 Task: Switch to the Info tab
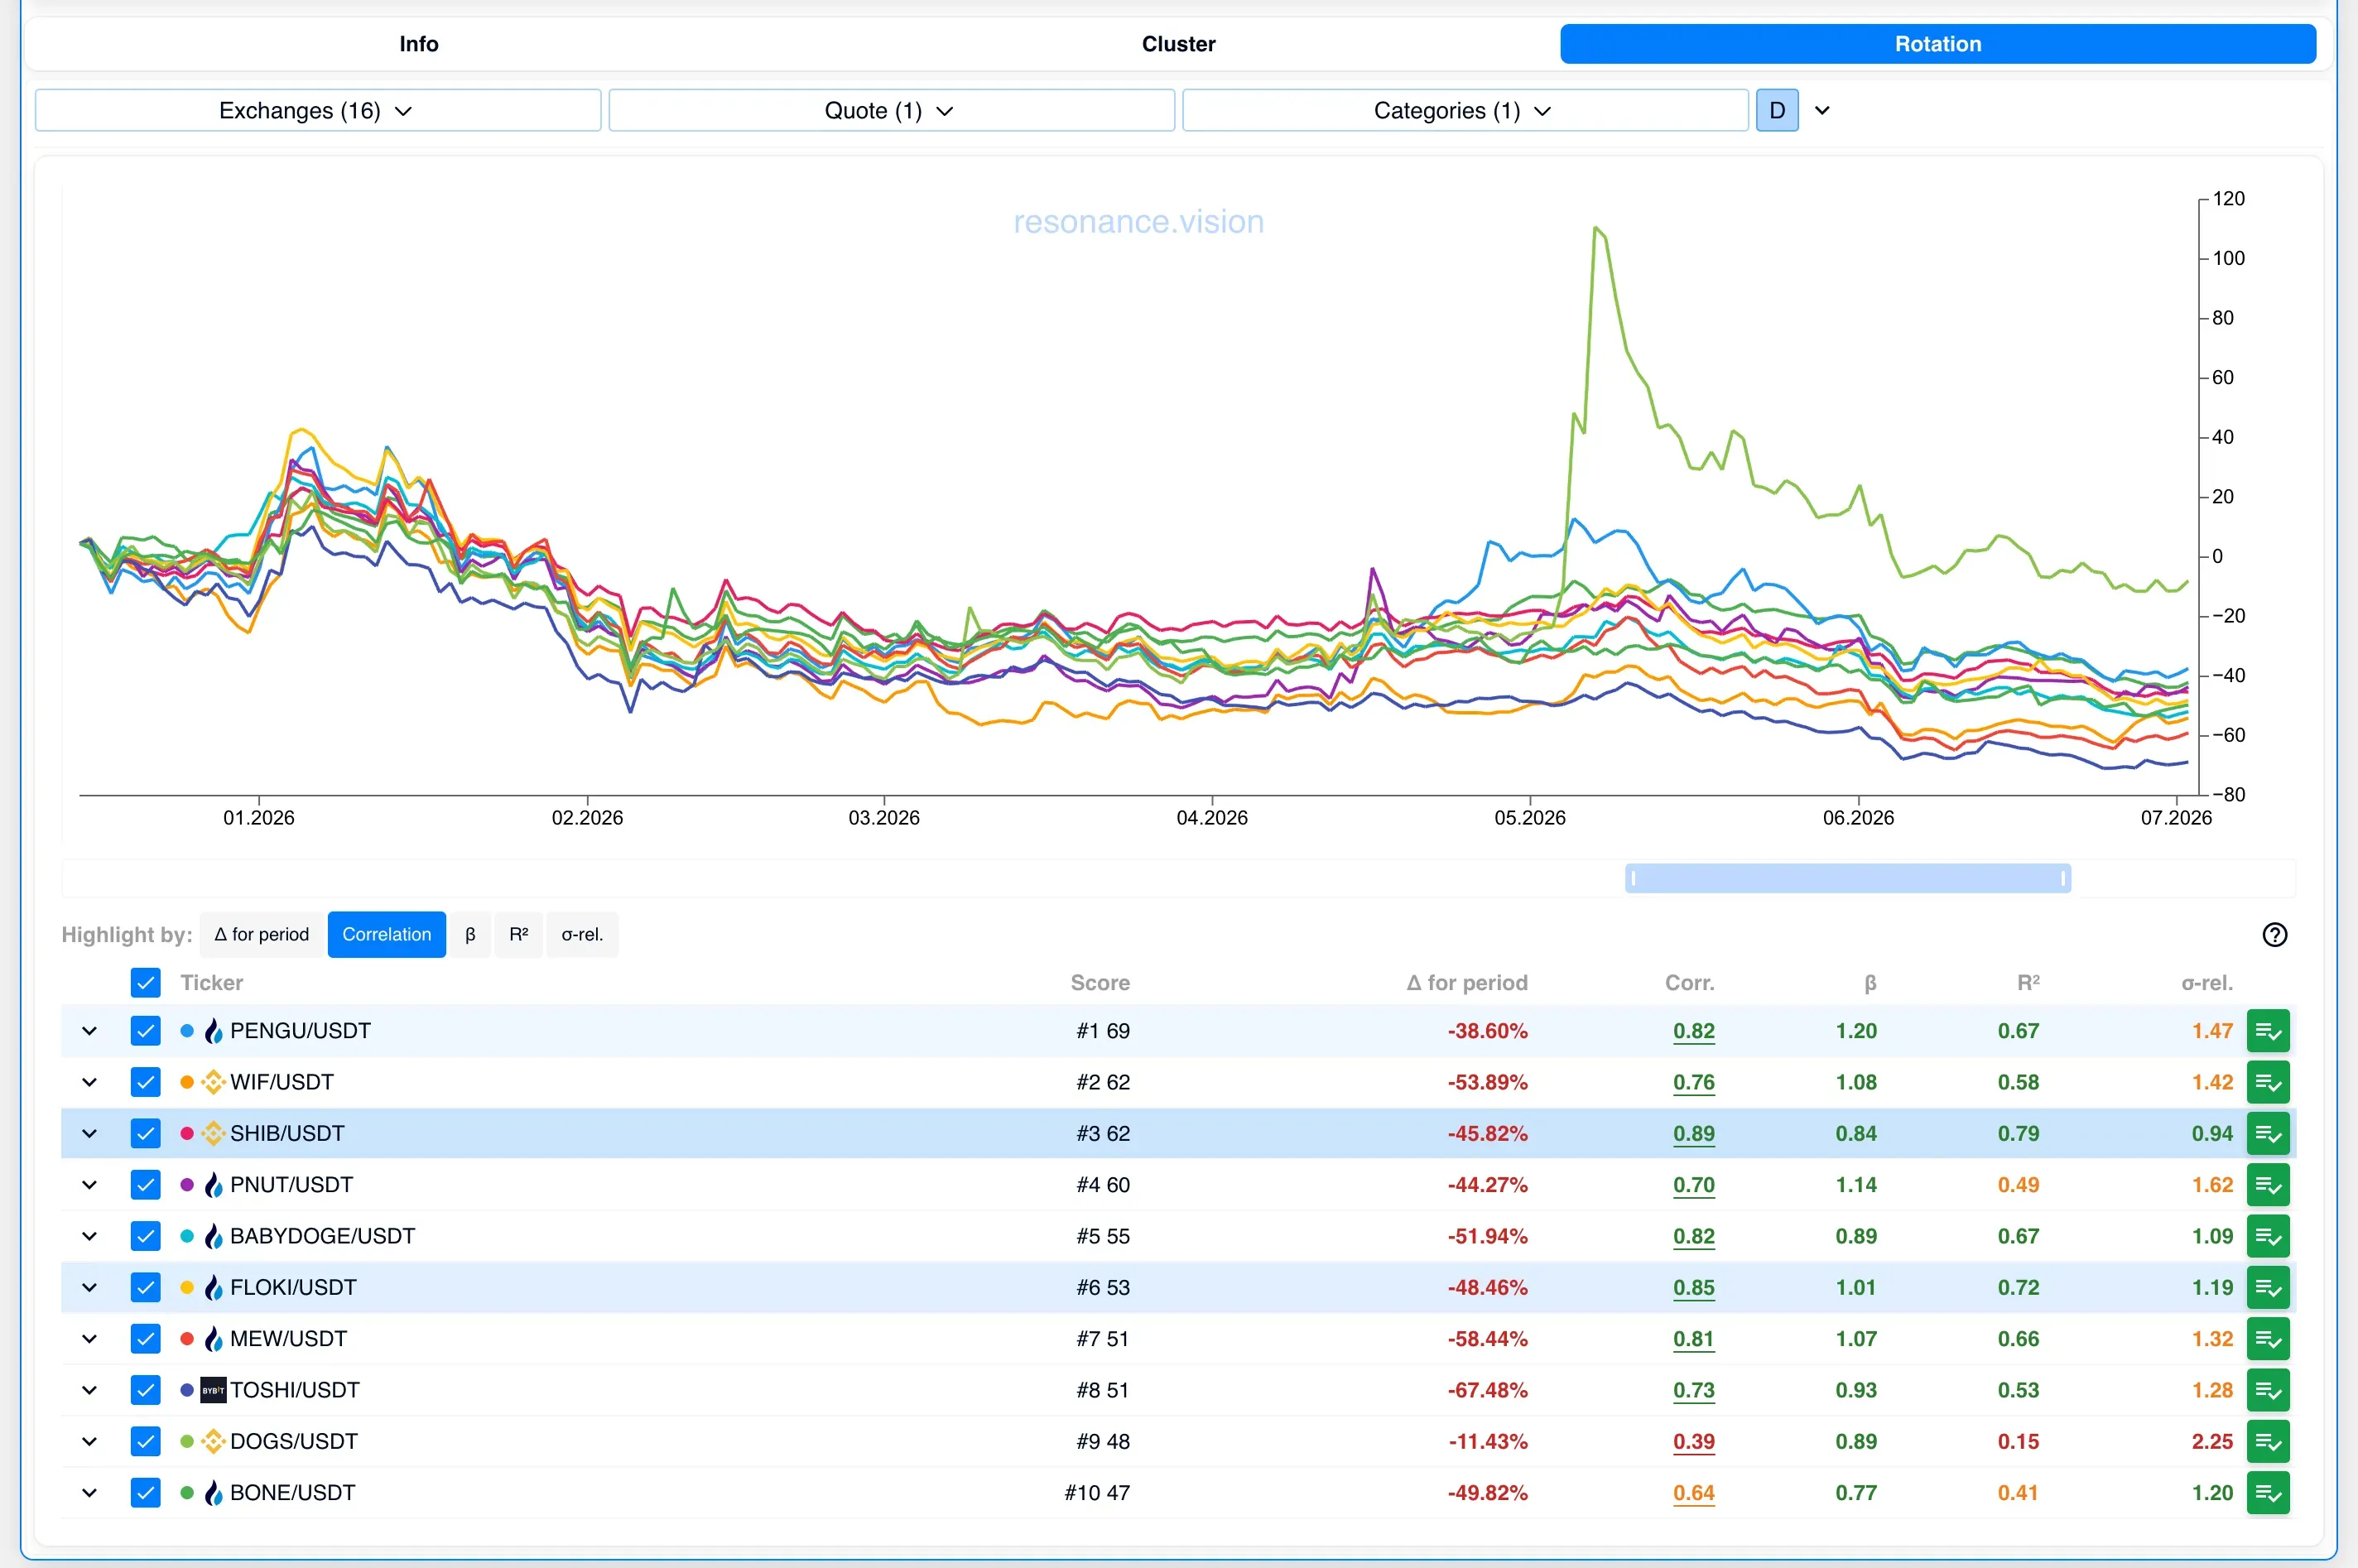[x=418, y=44]
